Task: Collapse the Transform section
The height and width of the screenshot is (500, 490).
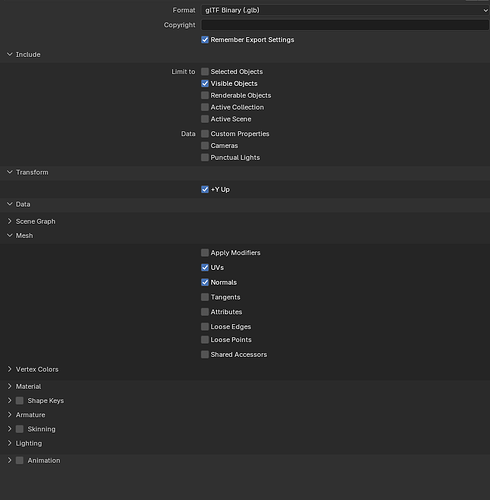Action: click(10, 172)
